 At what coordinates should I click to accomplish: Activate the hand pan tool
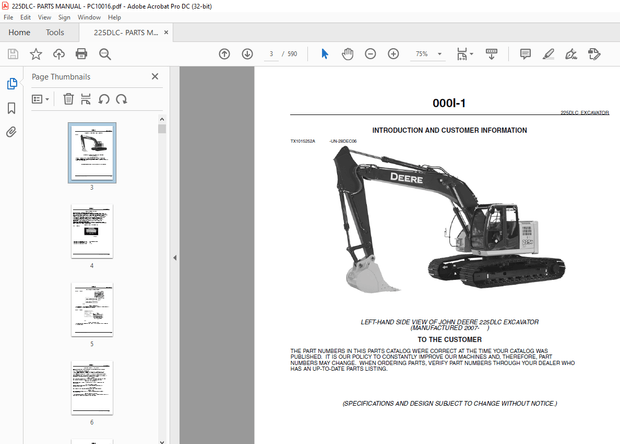(x=348, y=54)
